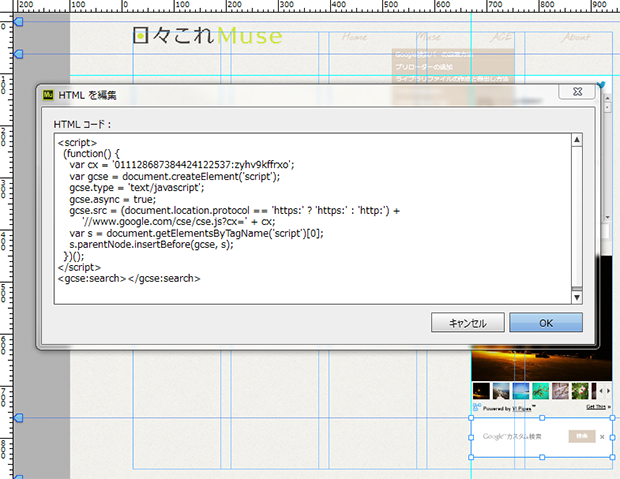Click the gallery next (right) arrow
The height and width of the screenshot is (479, 620).
point(609,391)
